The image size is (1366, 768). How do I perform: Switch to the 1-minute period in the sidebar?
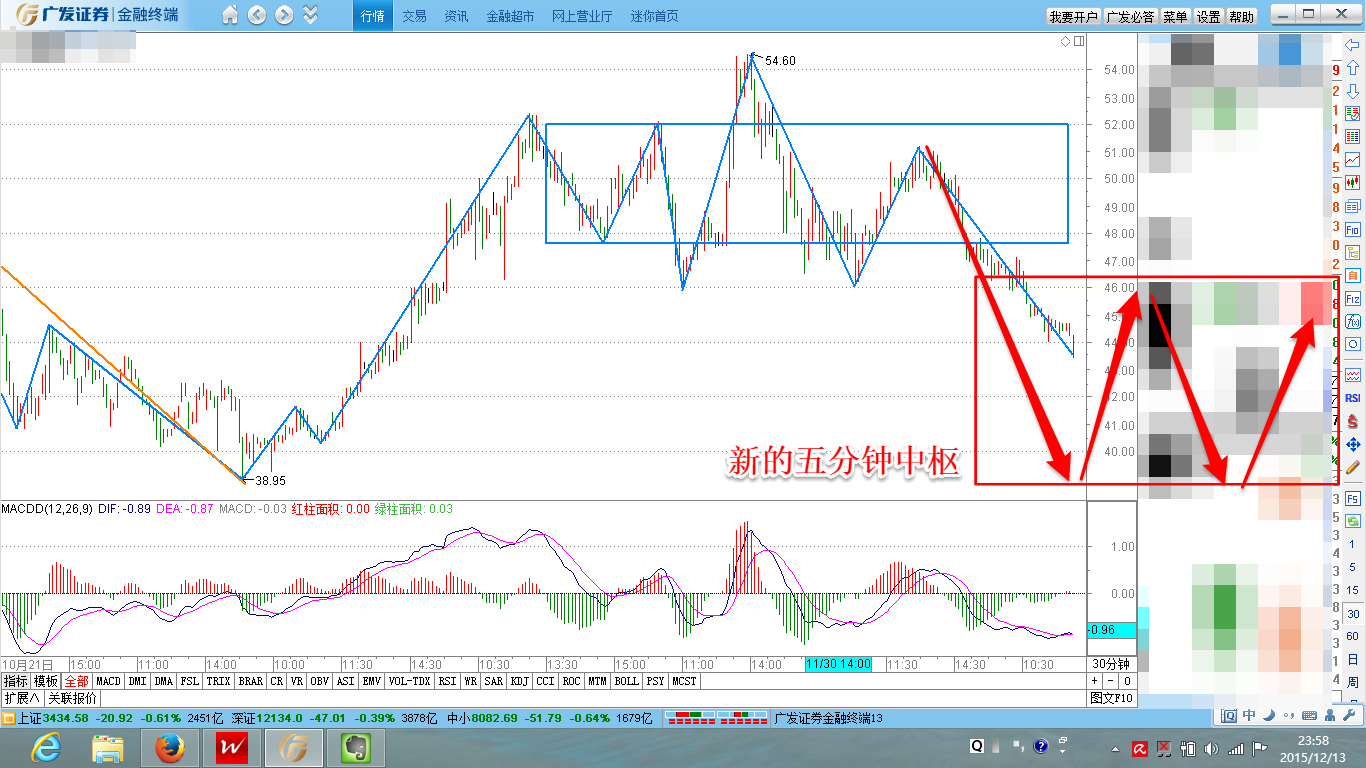click(x=1352, y=544)
